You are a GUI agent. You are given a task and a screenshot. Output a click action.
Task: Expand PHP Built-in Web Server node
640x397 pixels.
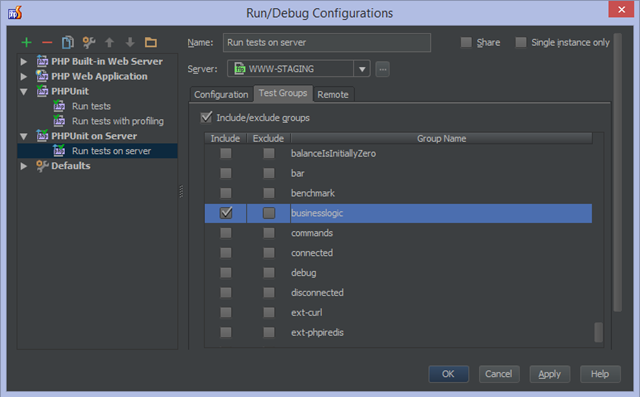click(x=24, y=62)
